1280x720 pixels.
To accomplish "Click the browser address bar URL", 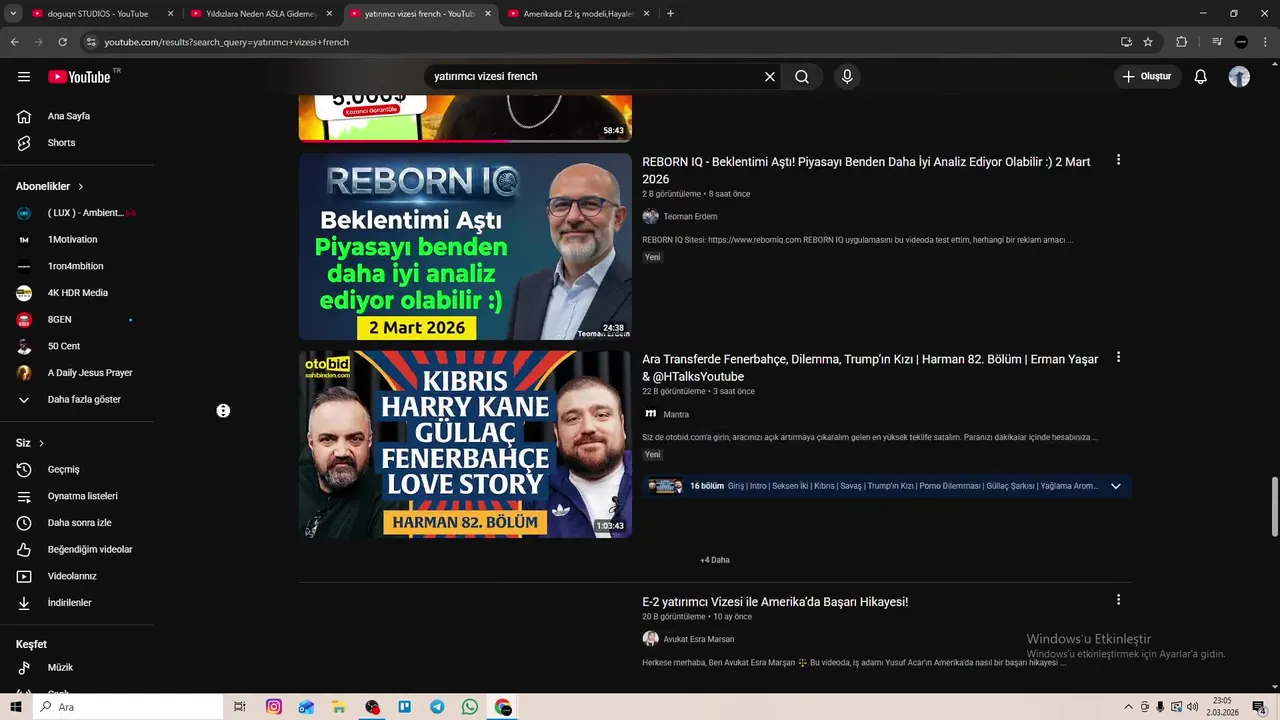I will [227, 42].
